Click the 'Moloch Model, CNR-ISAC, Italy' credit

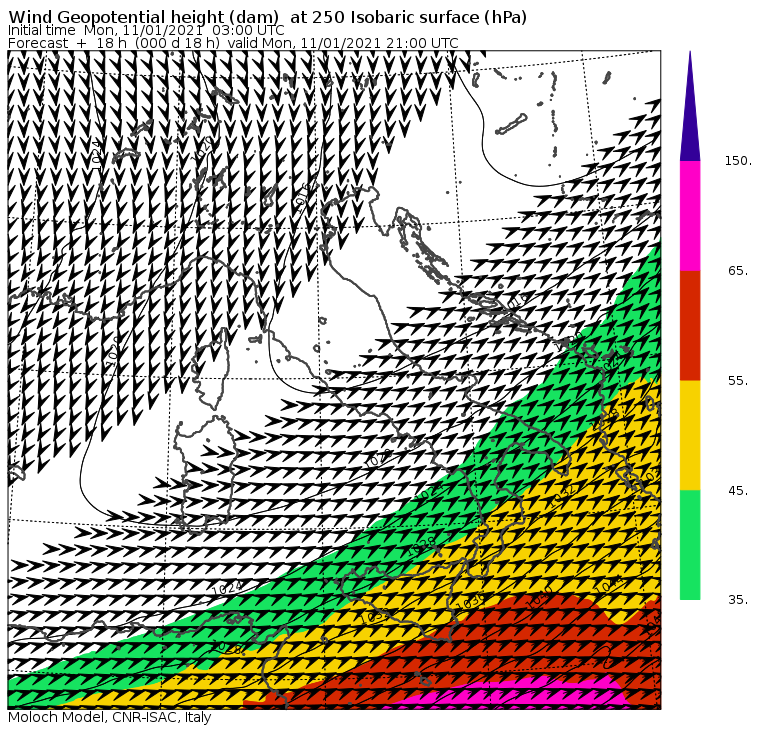pyautogui.click(x=110, y=717)
